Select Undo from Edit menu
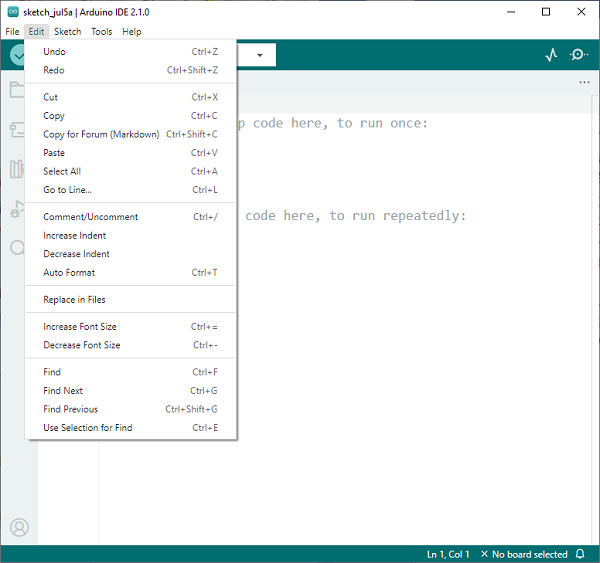 (130, 52)
